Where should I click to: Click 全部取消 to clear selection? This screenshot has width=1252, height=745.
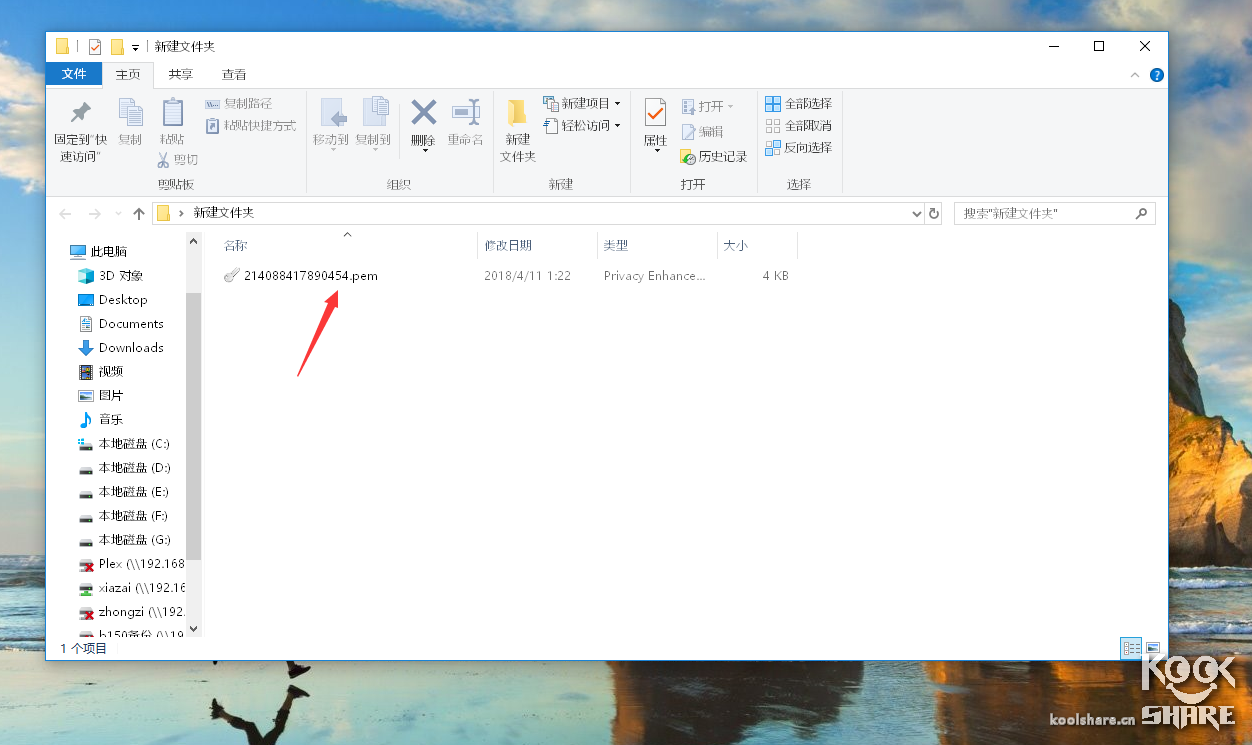click(797, 126)
